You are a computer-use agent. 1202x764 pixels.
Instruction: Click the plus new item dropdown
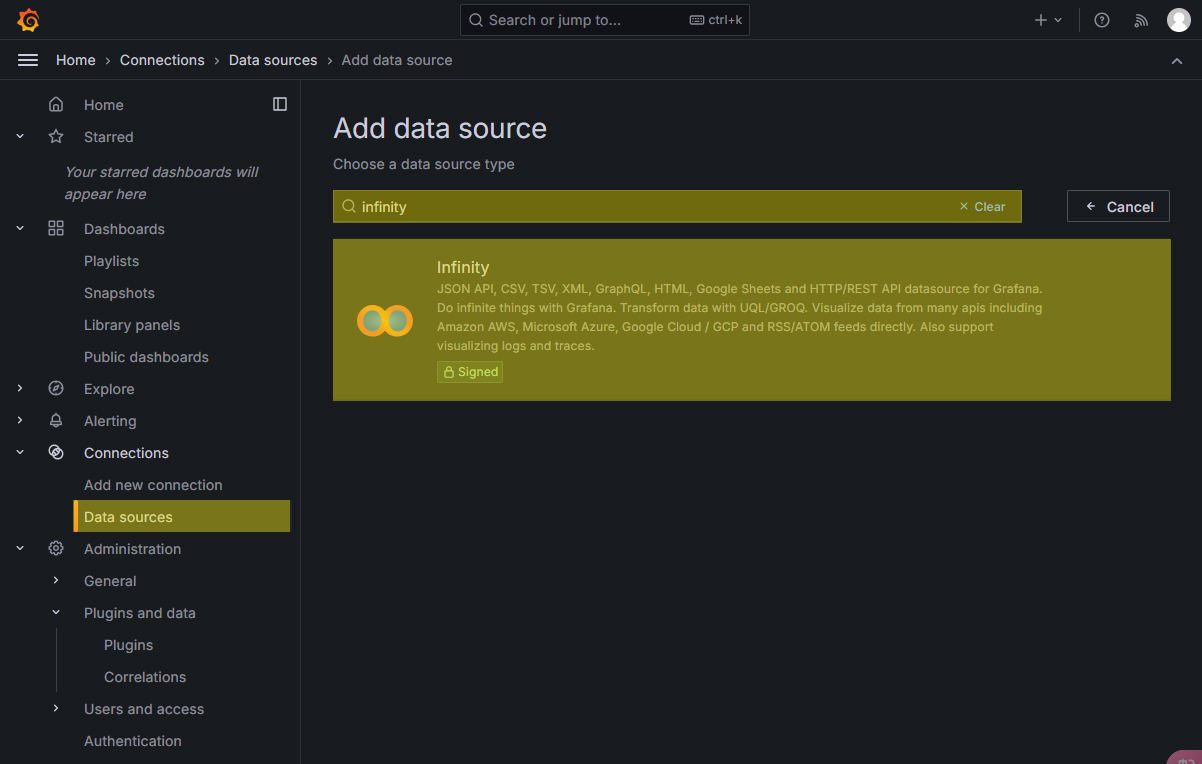(x=1048, y=20)
